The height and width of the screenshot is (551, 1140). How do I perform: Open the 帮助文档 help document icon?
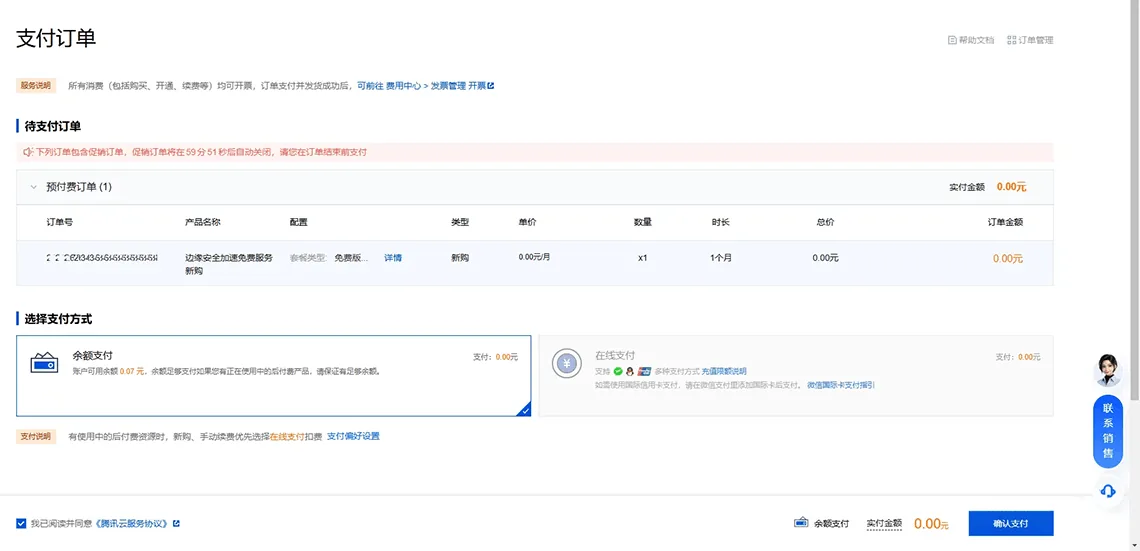[952, 41]
